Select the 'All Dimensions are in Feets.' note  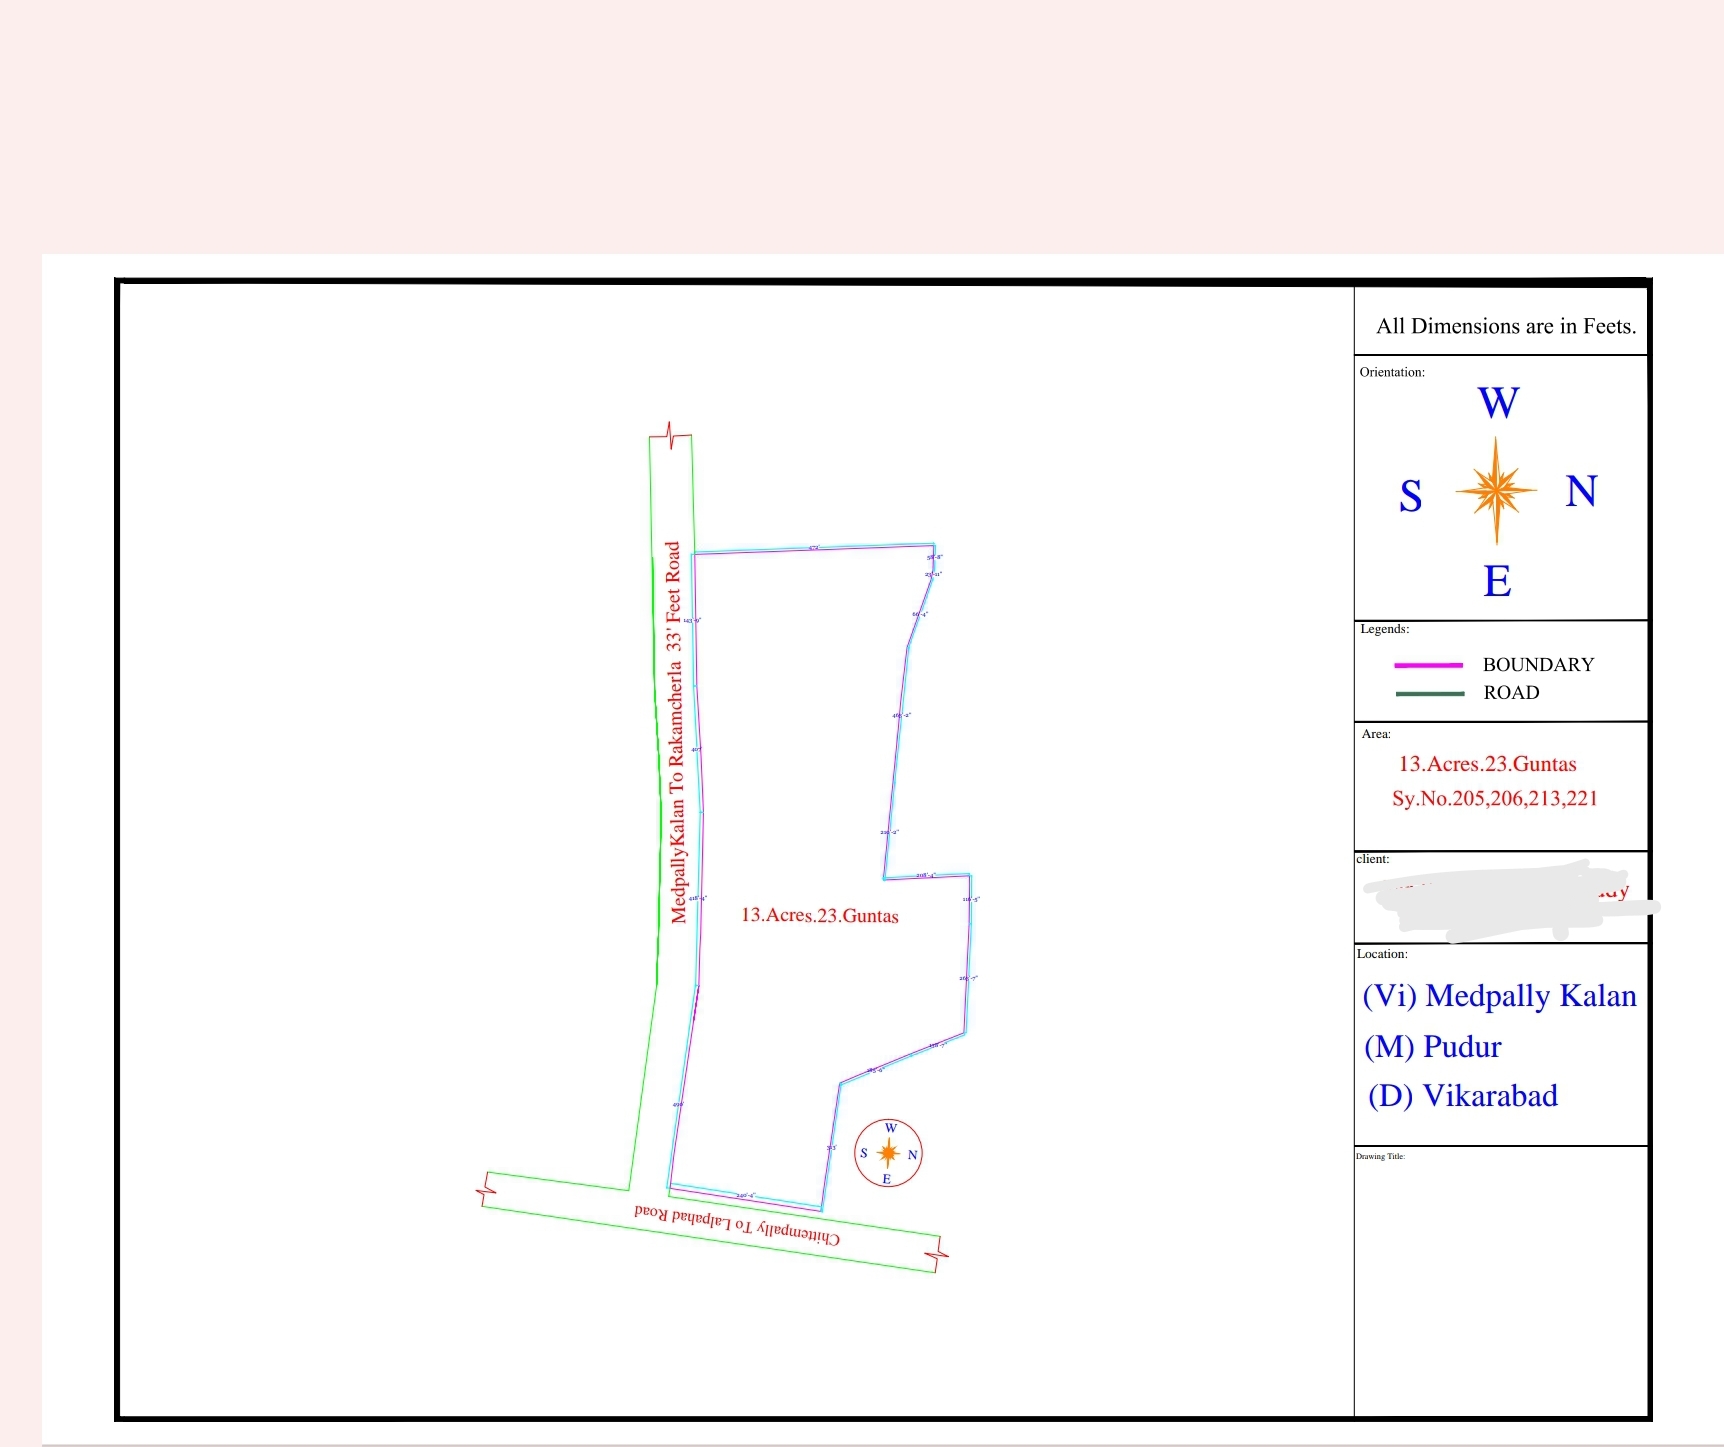click(1505, 326)
